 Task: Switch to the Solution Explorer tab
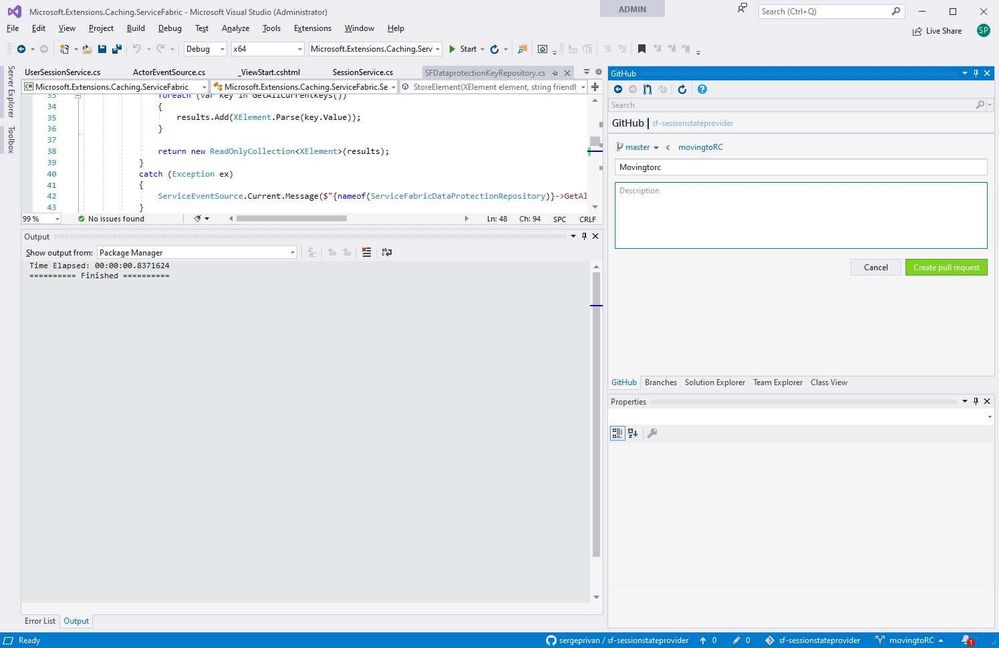(714, 382)
